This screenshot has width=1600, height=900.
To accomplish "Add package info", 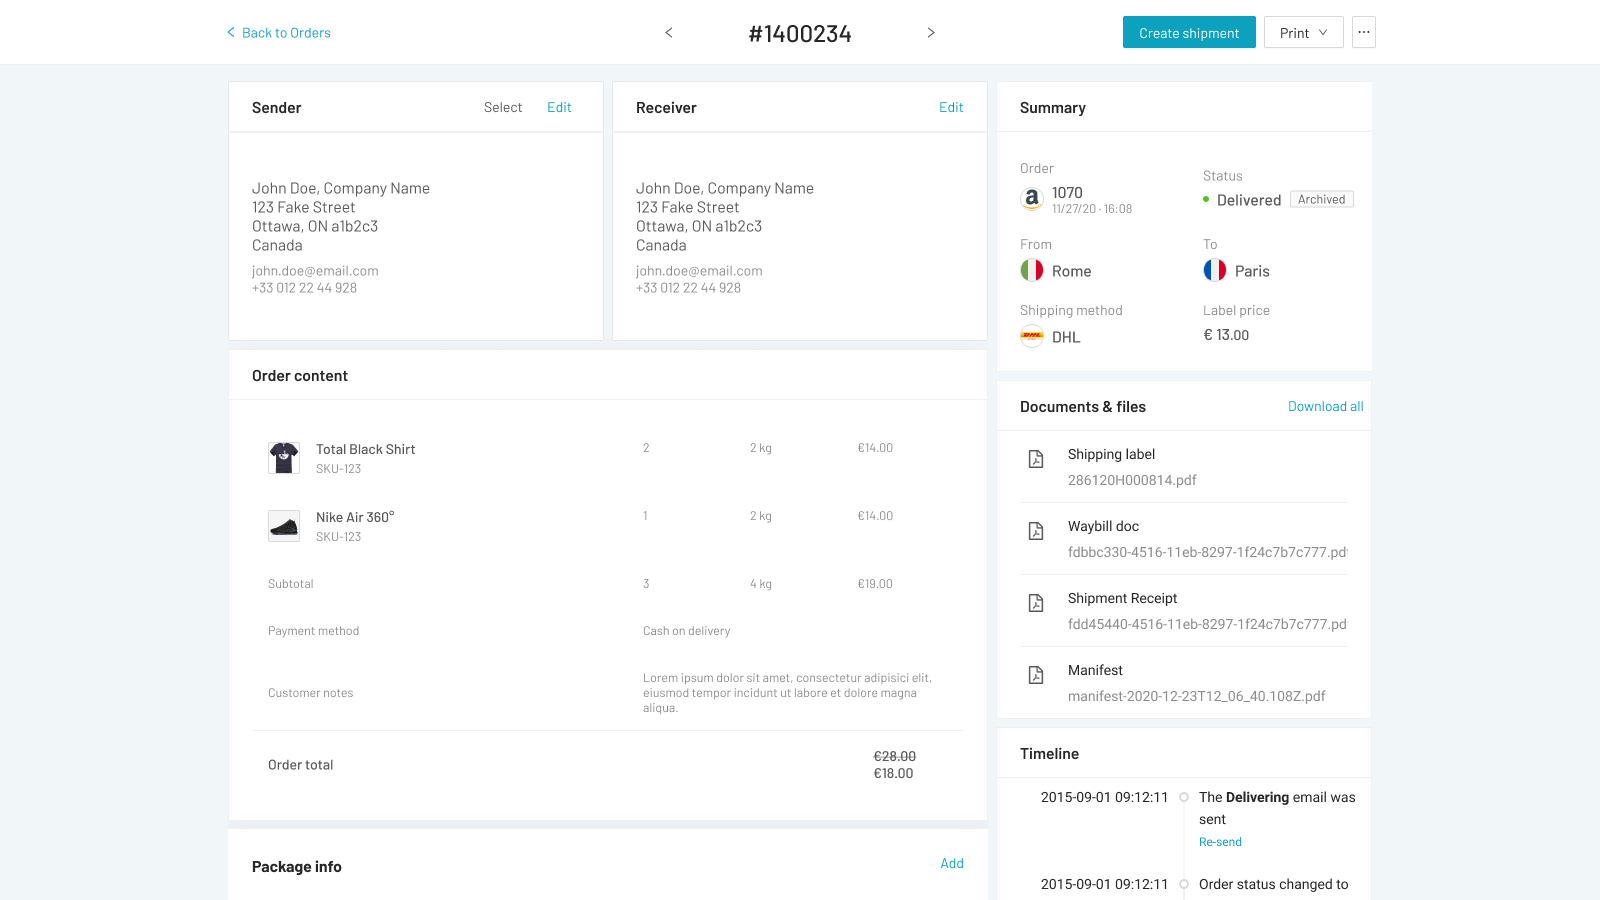I will coord(952,863).
